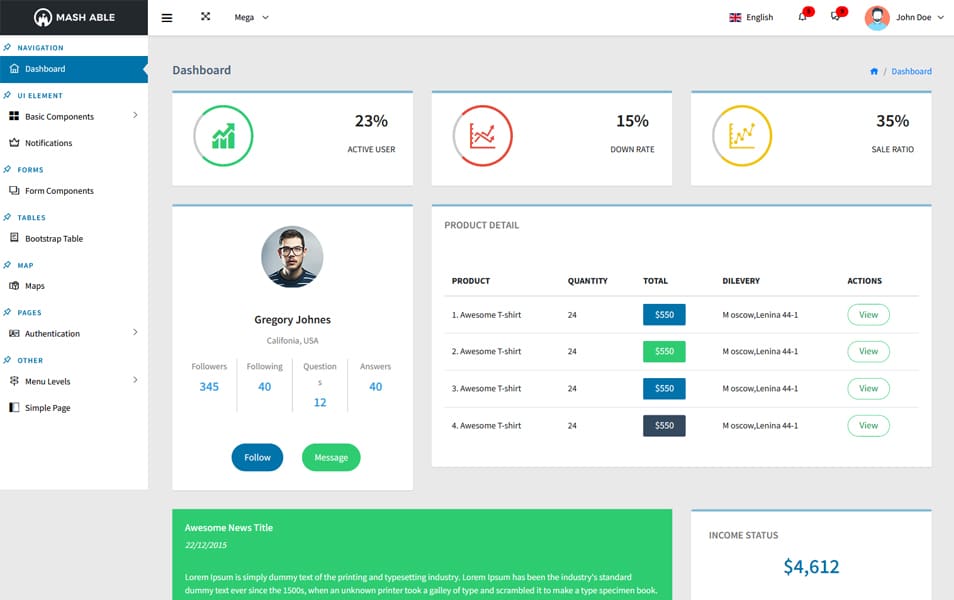Open the English language switcher flag
954x600 pixels.
pyautogui.click(x=750, y=17)
